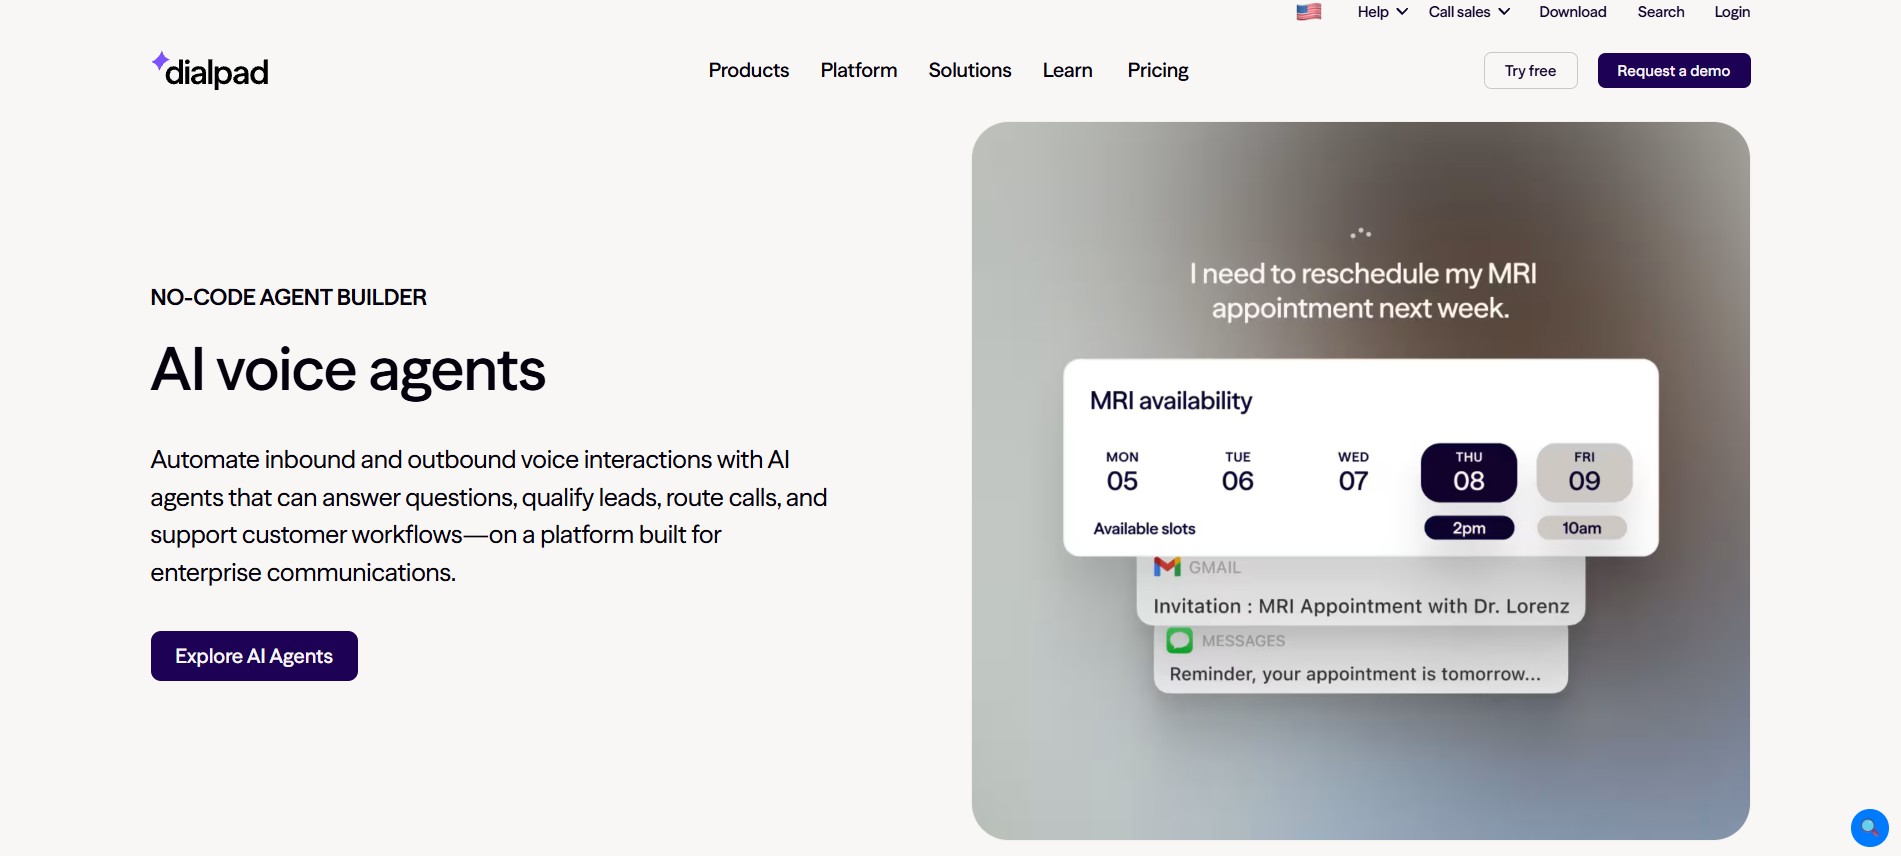1901x856 pixels.
Task: Click the Request a demo button
Action: click(x=1674, y=71)
